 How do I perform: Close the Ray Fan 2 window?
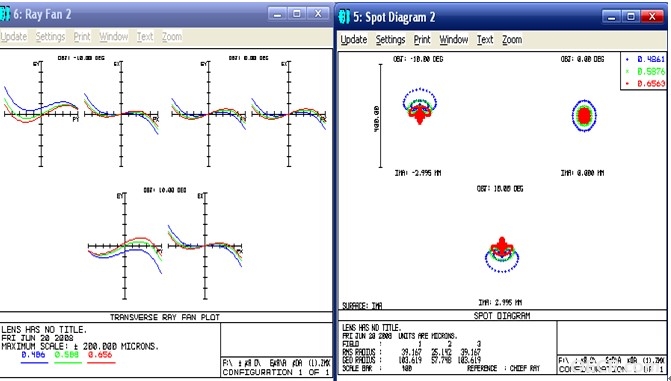(x=318, y=14)
